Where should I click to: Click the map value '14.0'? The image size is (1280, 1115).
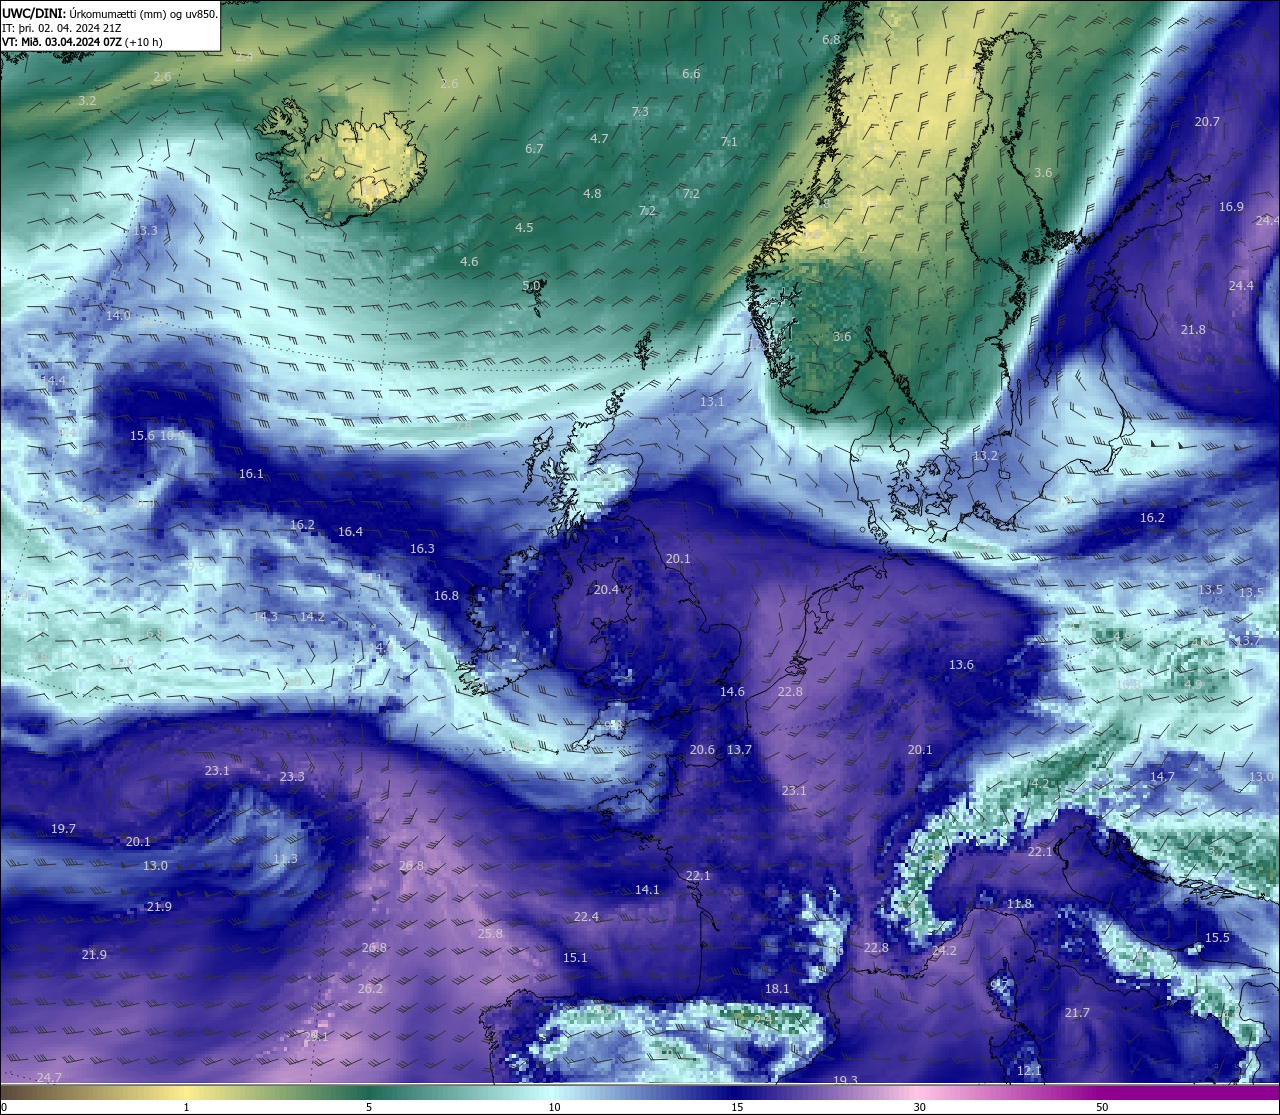[118, 316]
